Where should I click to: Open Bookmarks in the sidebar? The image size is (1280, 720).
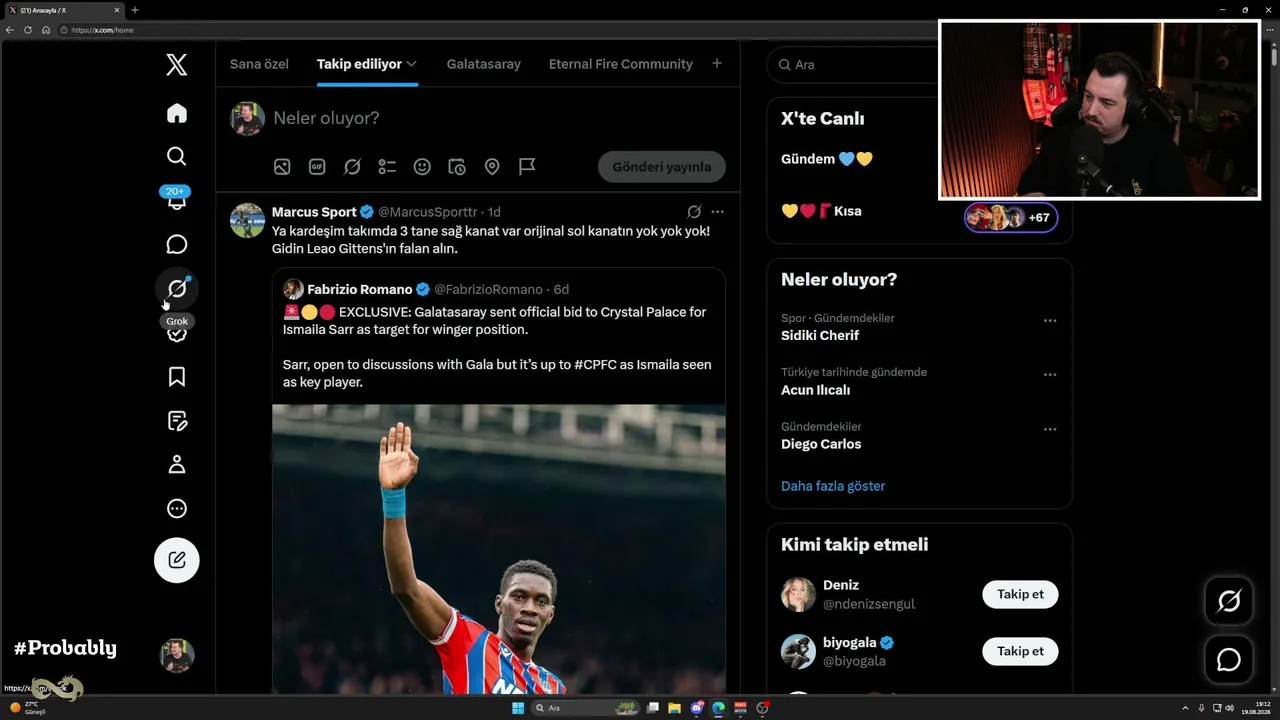coord(177,377)
